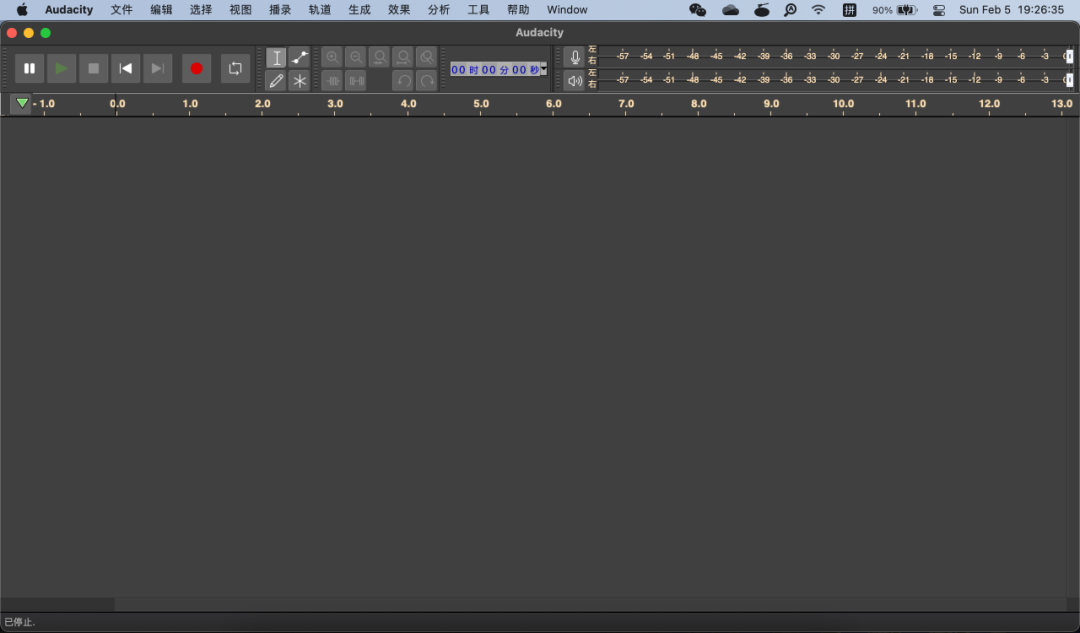Open the time format dropdown arrow

[543, 70]
